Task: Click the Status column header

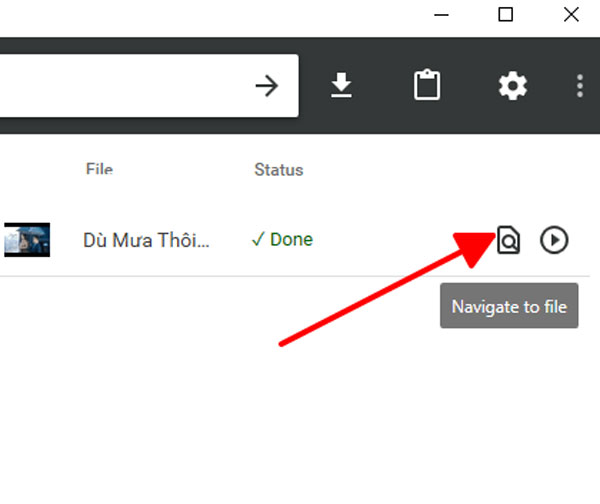Action: tap(279, 170)
